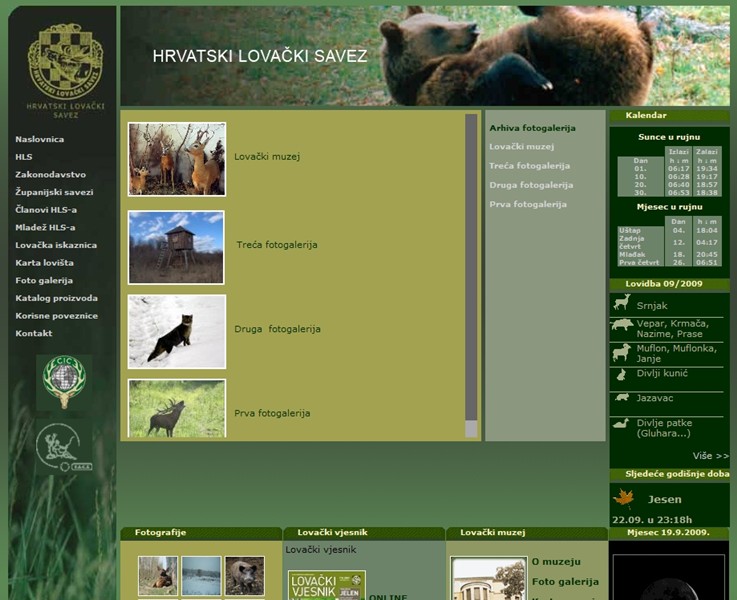Open the hunting tower thumbnail

(x=176, y=247)
